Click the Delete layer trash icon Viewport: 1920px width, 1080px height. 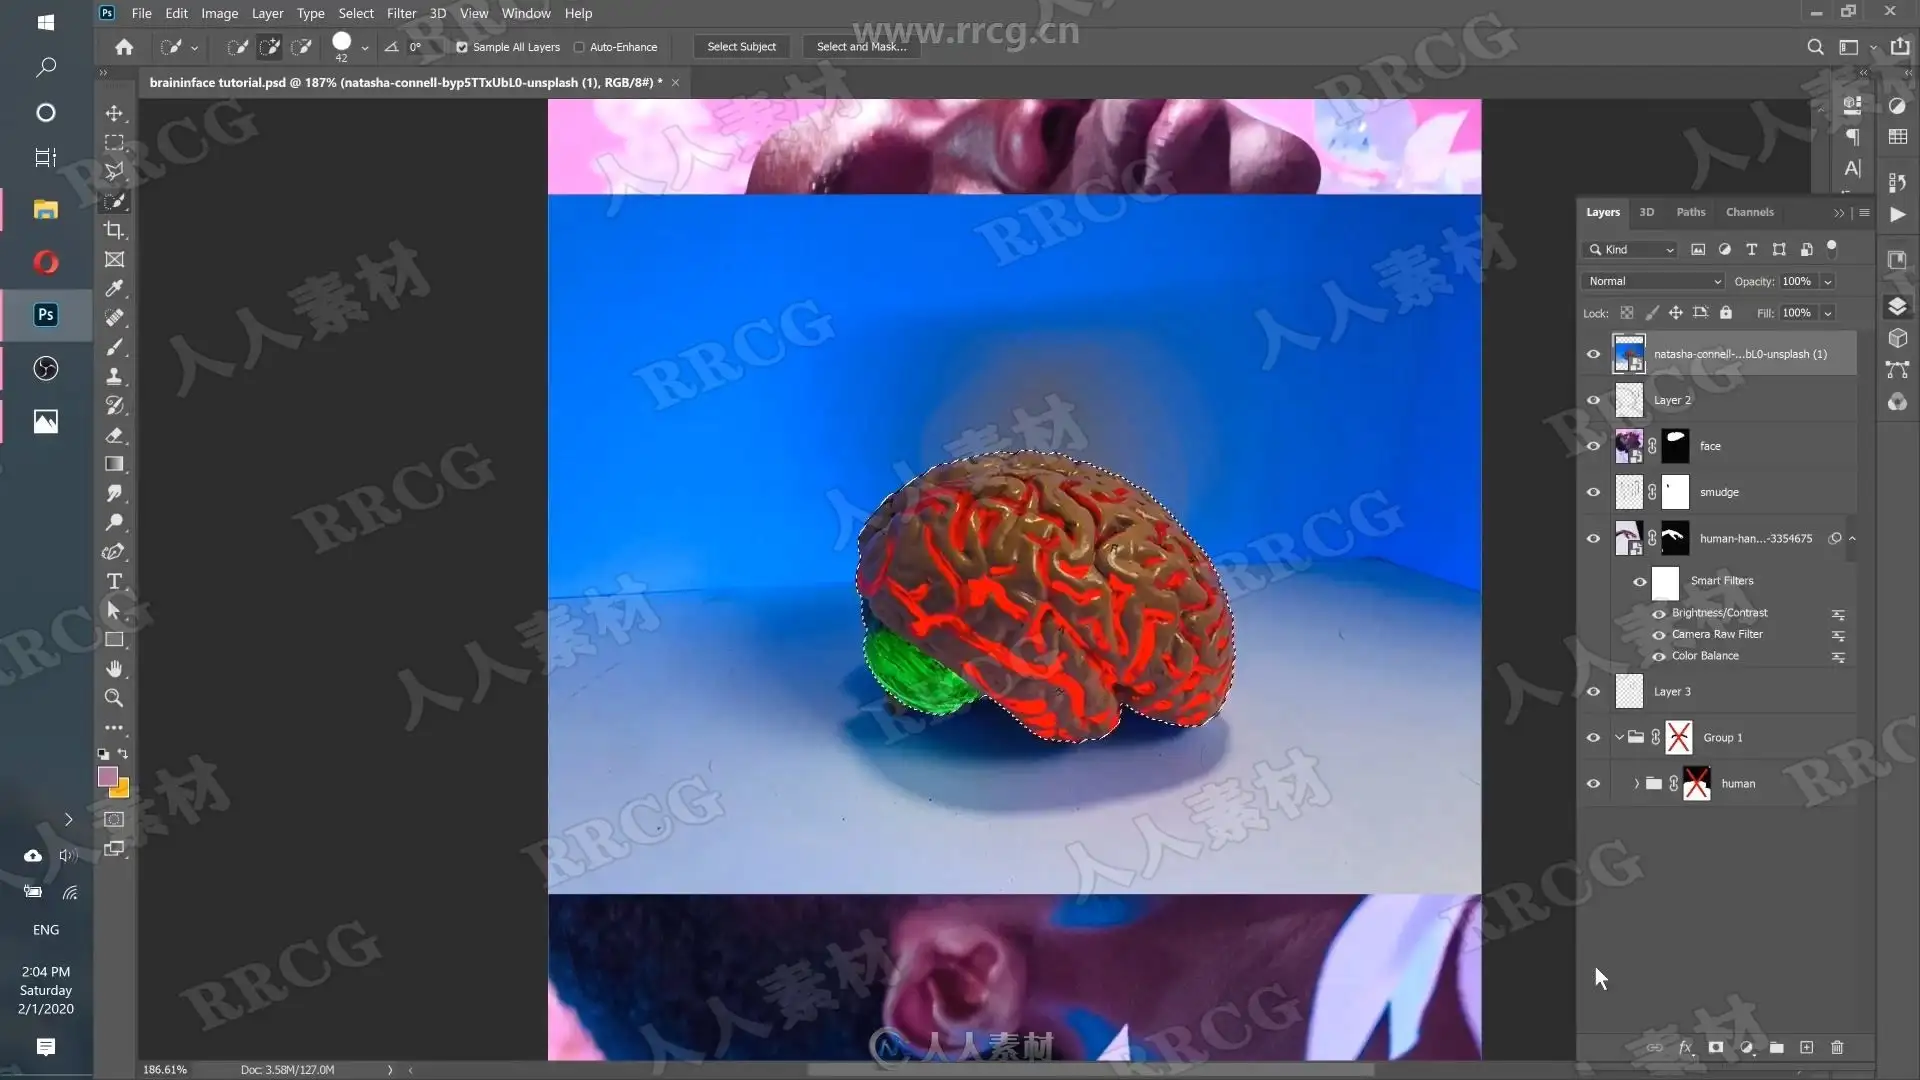pos(1837,1047)
